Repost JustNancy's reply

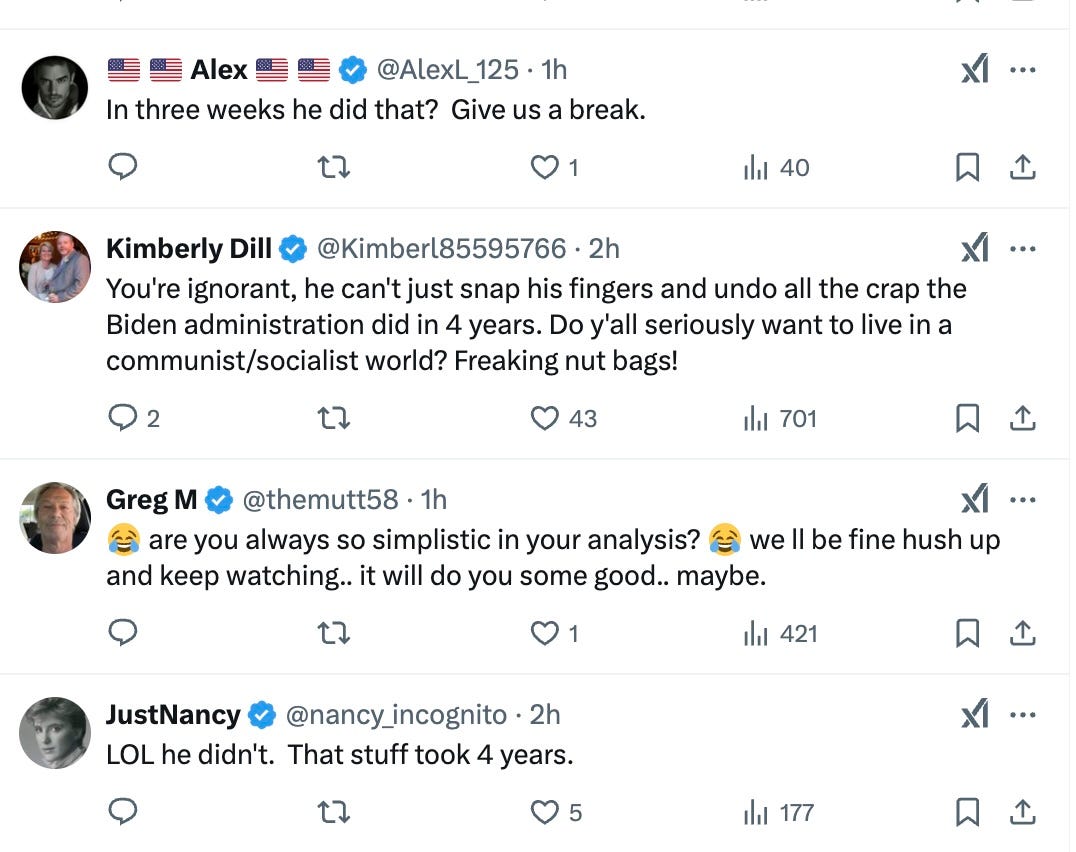333,812
